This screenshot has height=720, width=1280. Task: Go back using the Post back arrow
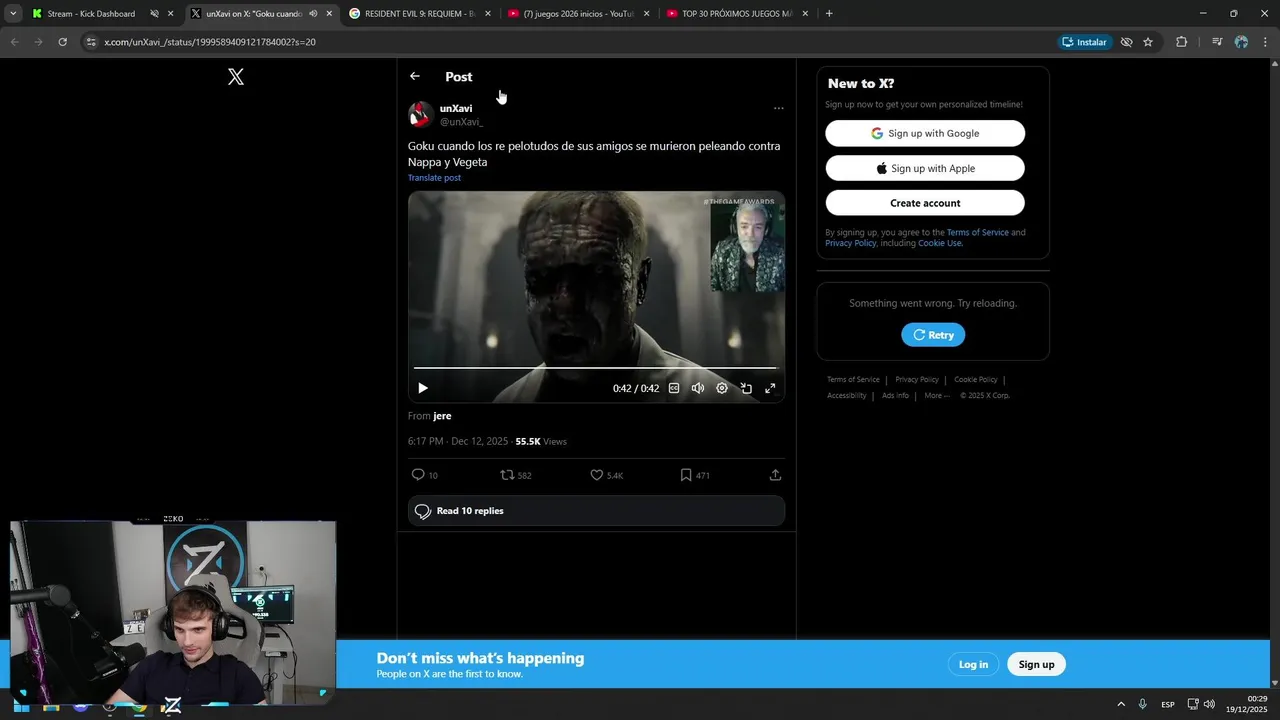coord(415,76)
